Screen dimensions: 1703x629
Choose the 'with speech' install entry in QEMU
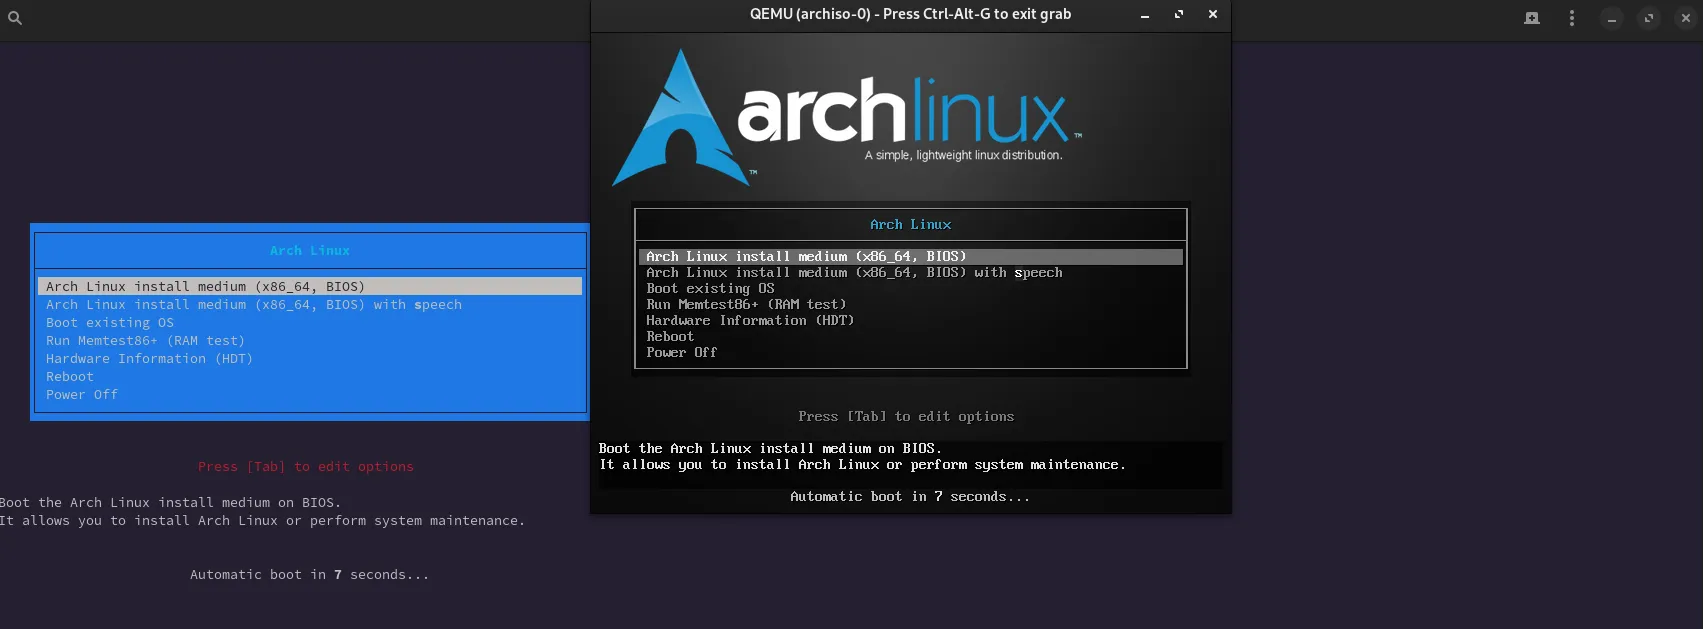pyautogui.click(x=854, y=273)
